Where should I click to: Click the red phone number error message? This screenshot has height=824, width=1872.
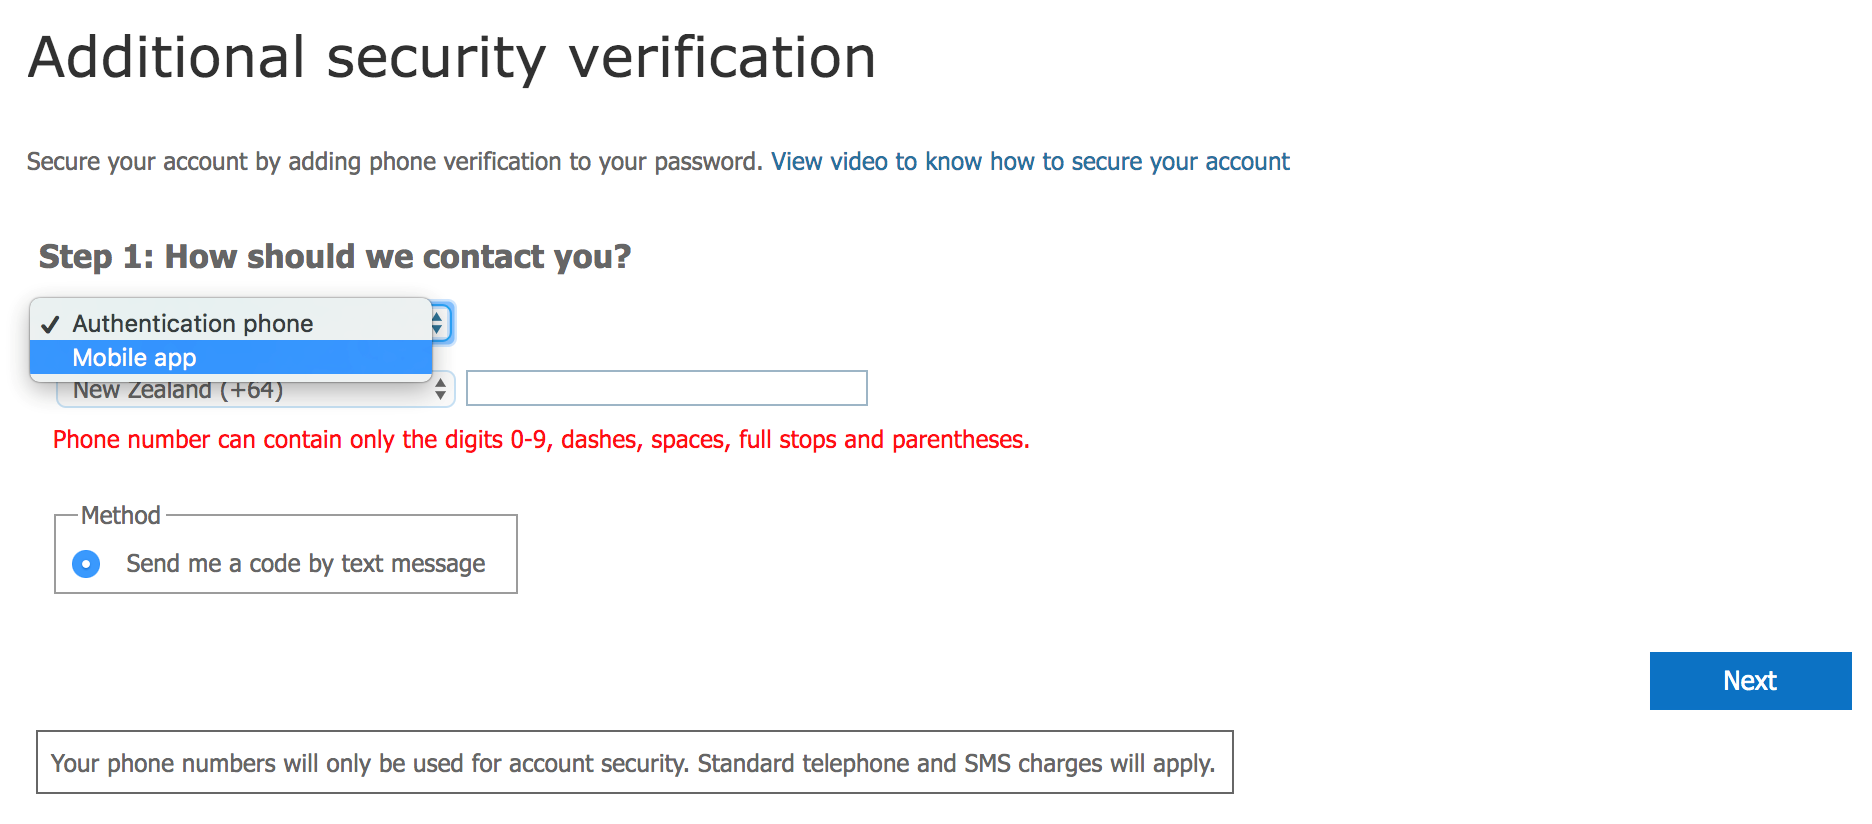coord(540,440)
